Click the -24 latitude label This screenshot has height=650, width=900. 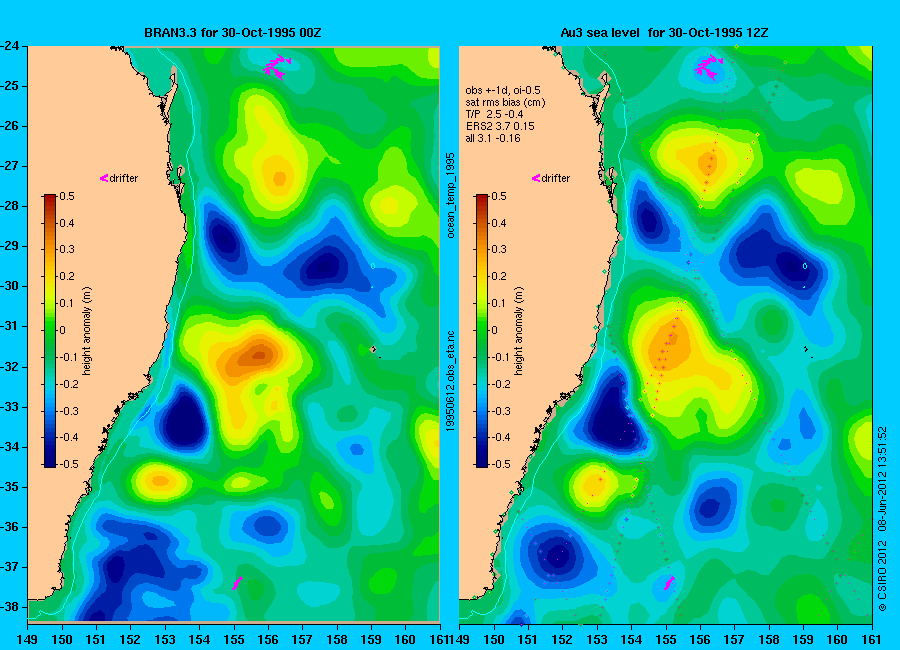click(11, 45)
